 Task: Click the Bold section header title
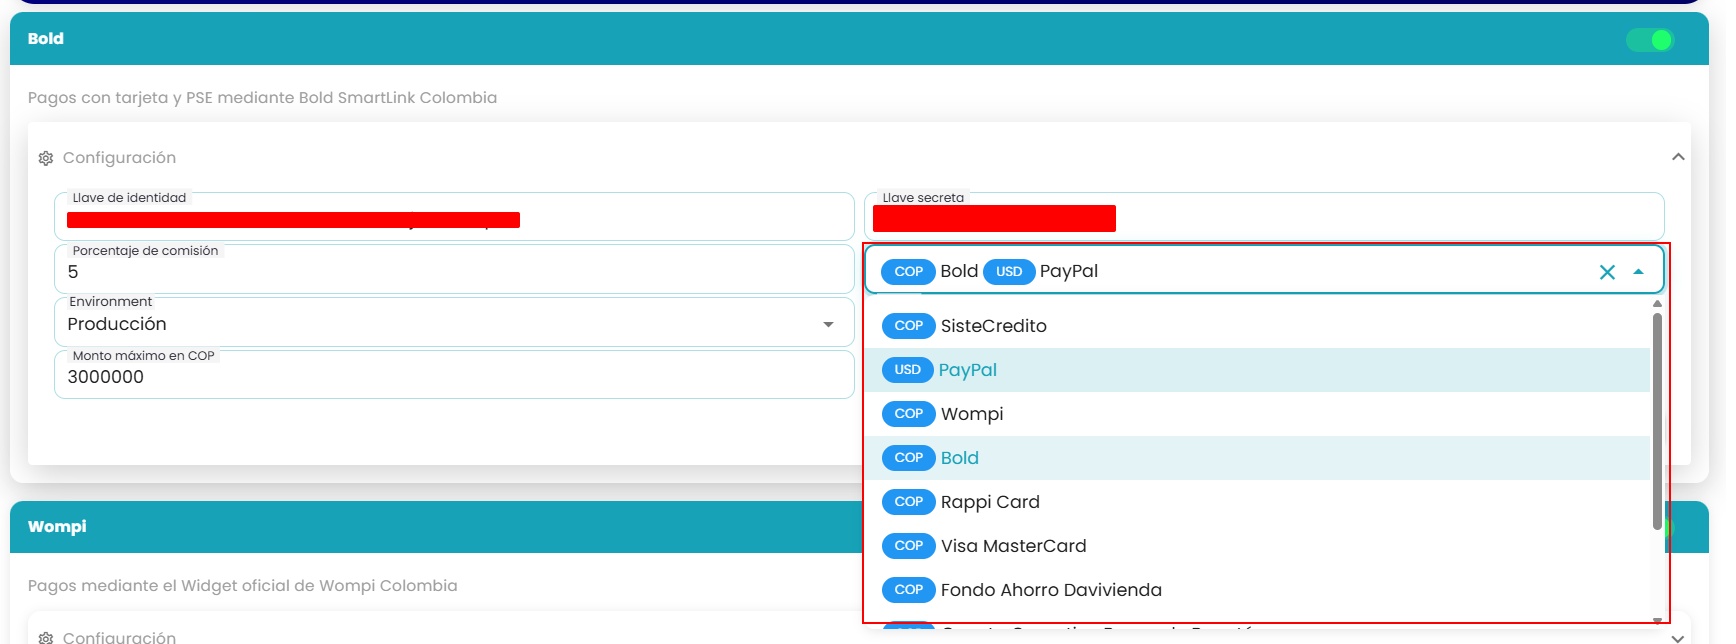[x=46, y=39]
